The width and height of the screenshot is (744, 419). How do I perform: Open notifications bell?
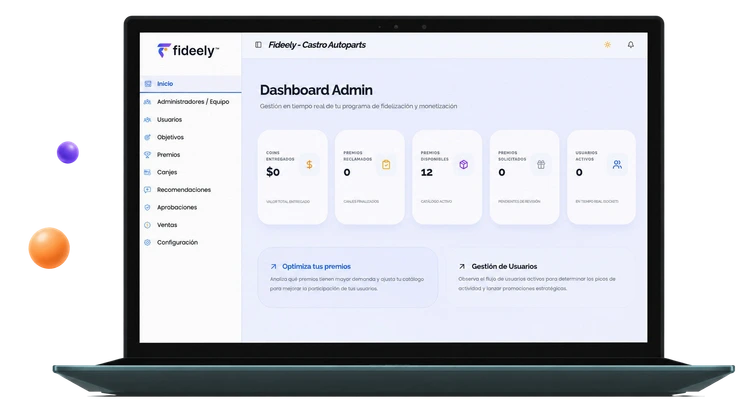point(631,45)
